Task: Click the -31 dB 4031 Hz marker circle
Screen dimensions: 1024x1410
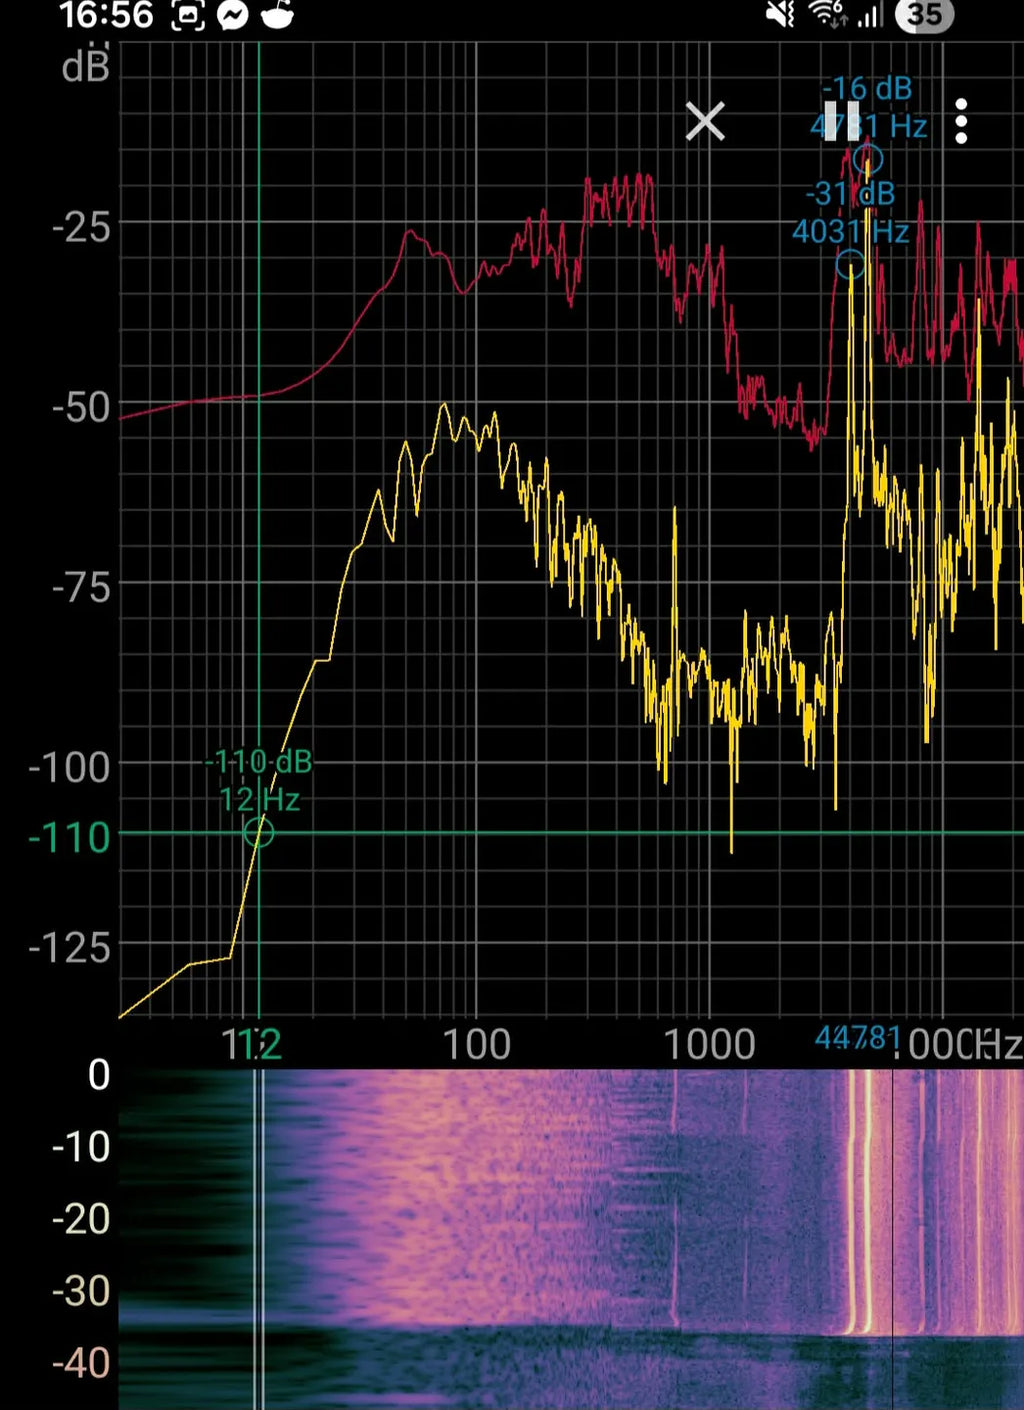Action: pos(850,265)
